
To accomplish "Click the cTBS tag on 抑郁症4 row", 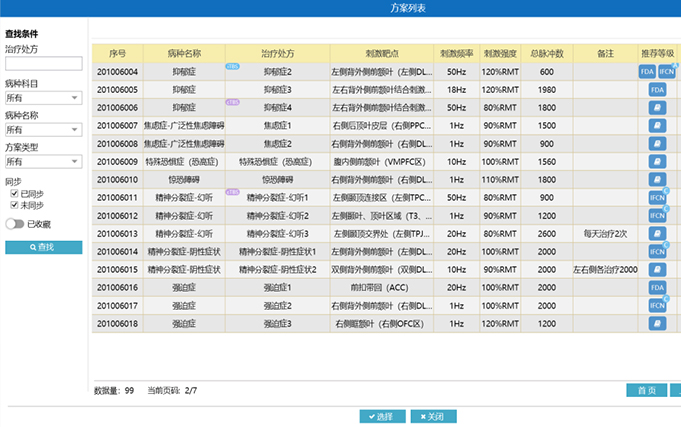I will [x=232, y=102].
